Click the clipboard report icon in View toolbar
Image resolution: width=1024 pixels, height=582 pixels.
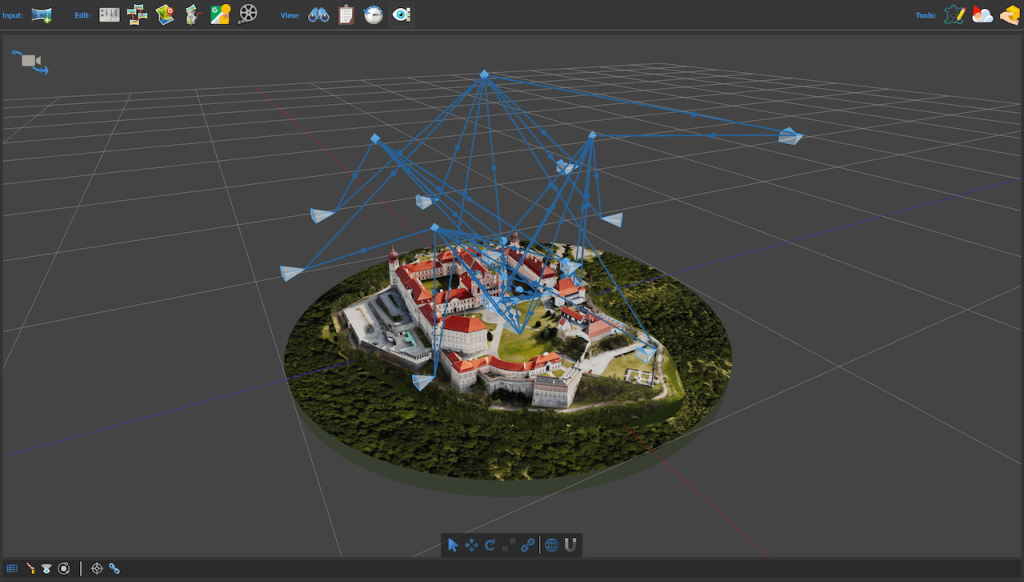(345, 14)
